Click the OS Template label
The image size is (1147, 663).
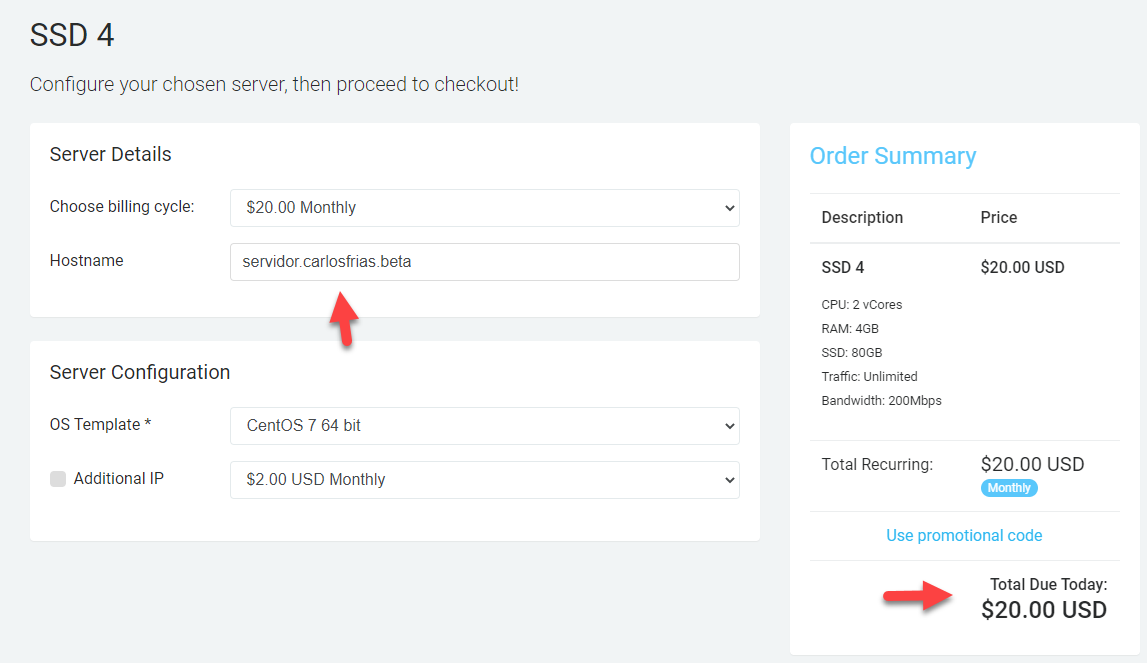coord(100,425)
